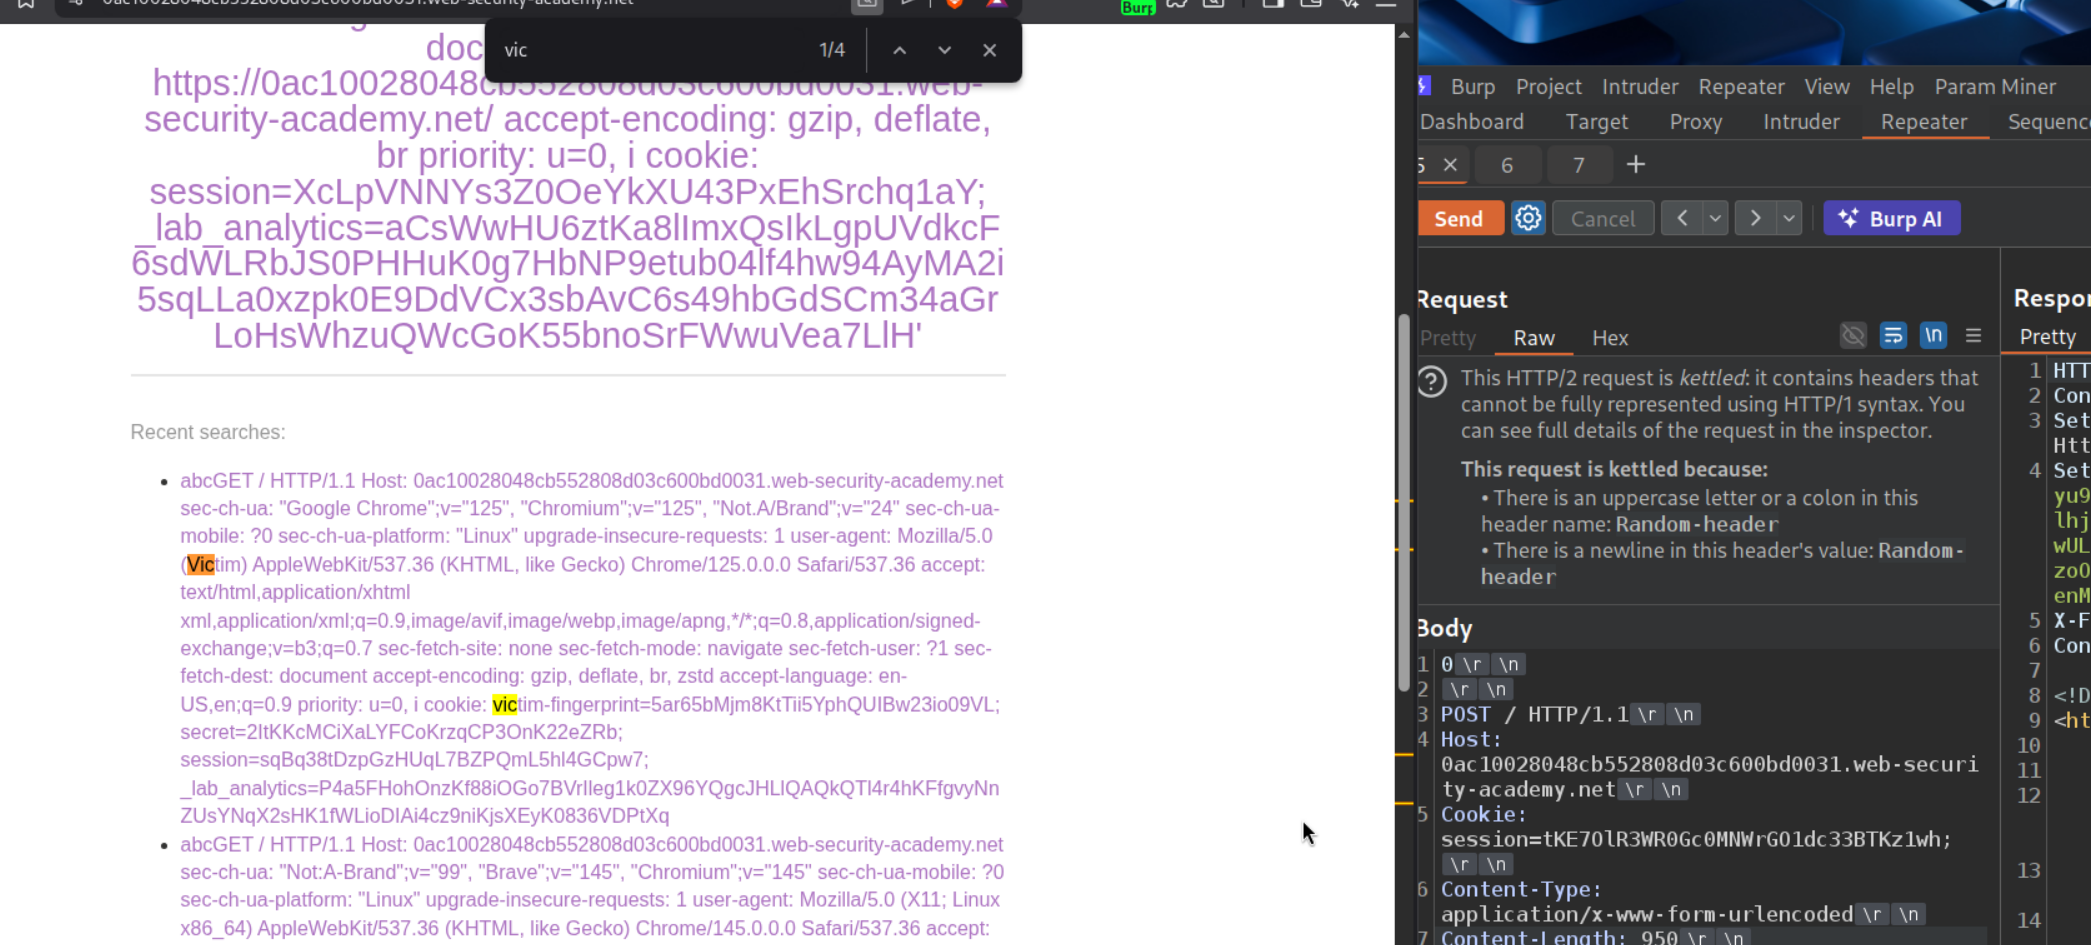
Task: Toggle line wrap in request editor
Action: point(1892,336)
